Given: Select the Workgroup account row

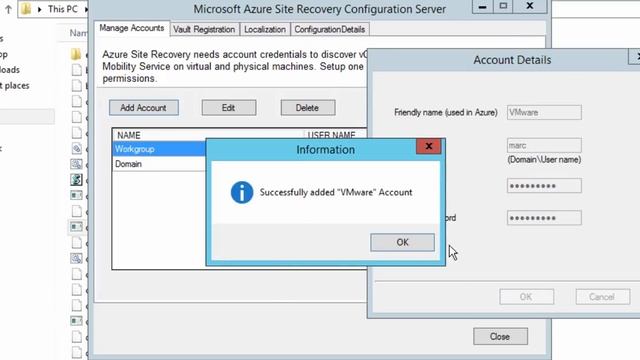Looking at the screenshot, I should [x=159, y=149].
